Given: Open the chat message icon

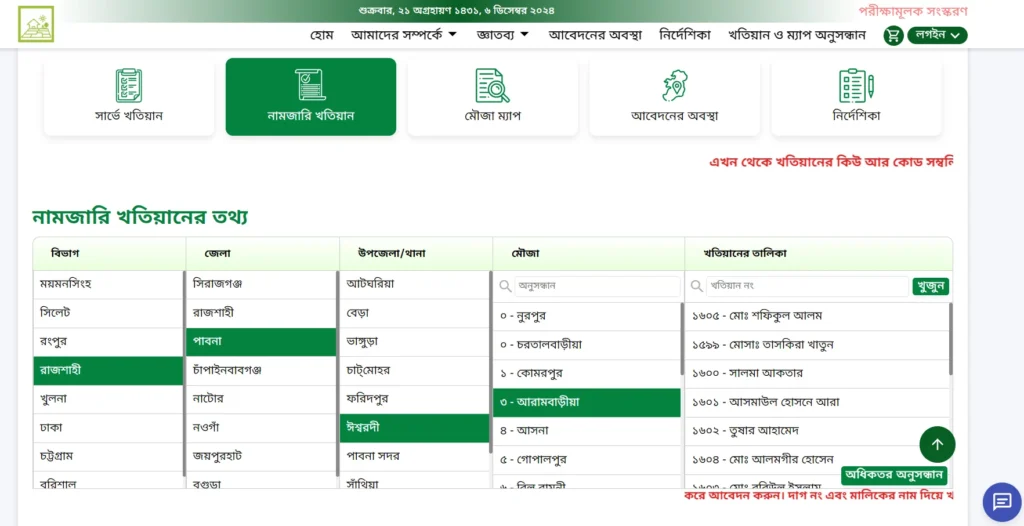Looking at the screenshot, I should click(1001, 502).
